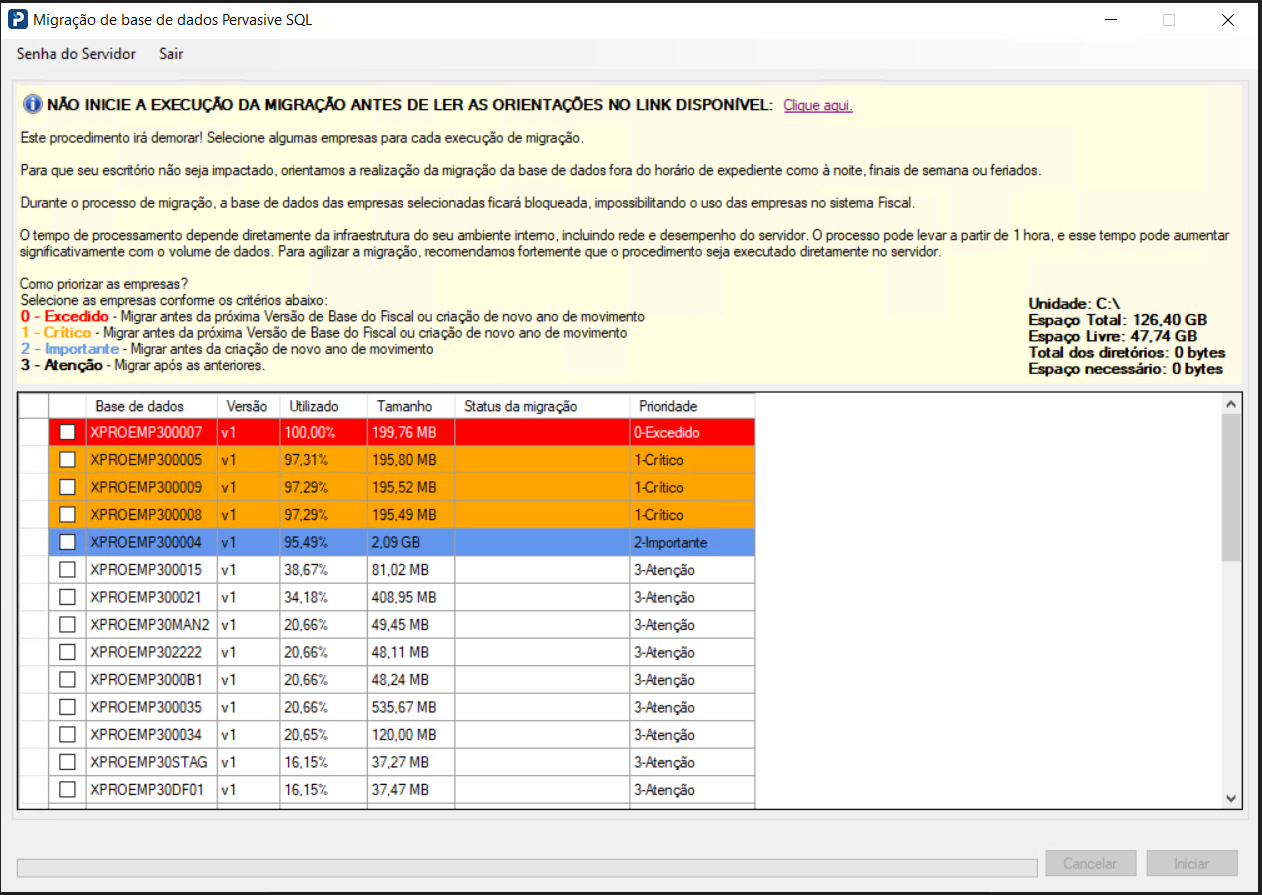Click the Iniciar button
1262x895 pixels.
pos(1192,863)
